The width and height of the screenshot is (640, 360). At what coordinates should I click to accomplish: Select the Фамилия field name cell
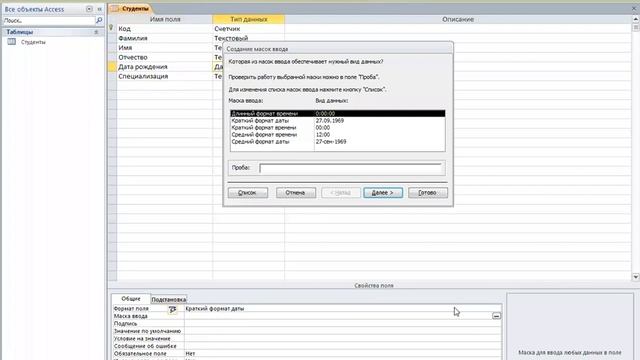tap(165, 38)
